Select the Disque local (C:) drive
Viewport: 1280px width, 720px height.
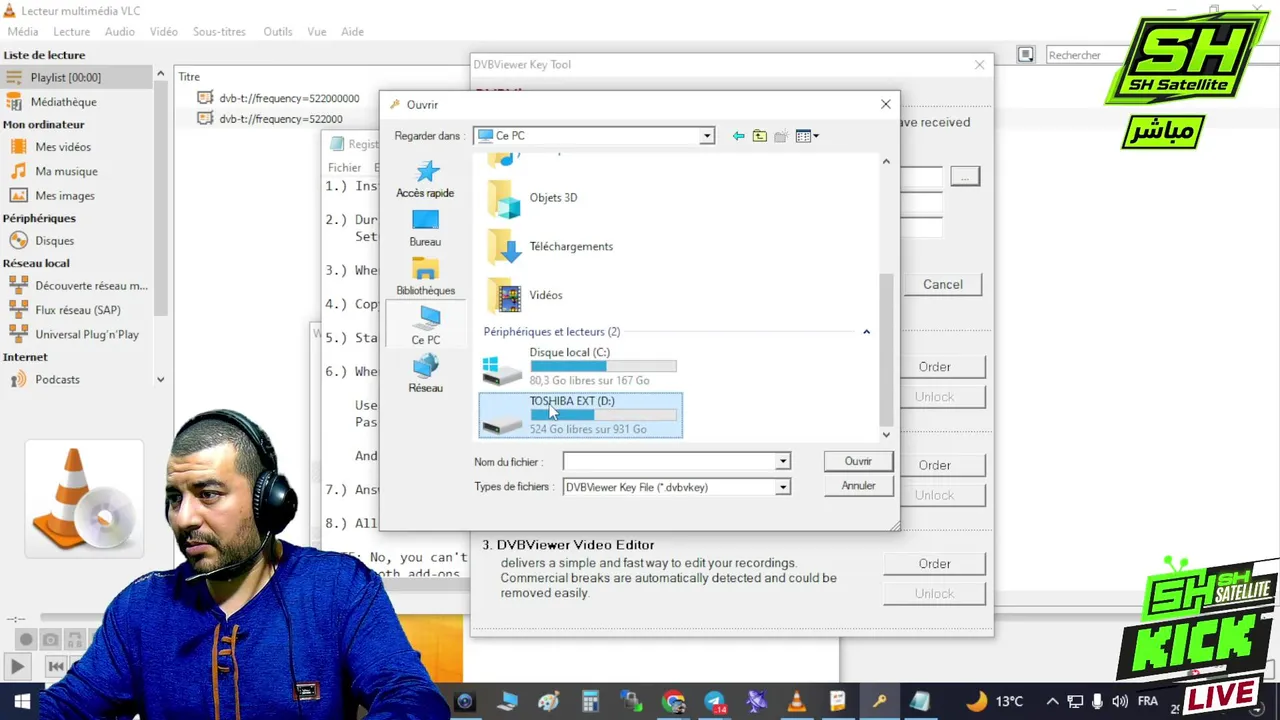tap(580, 366)
